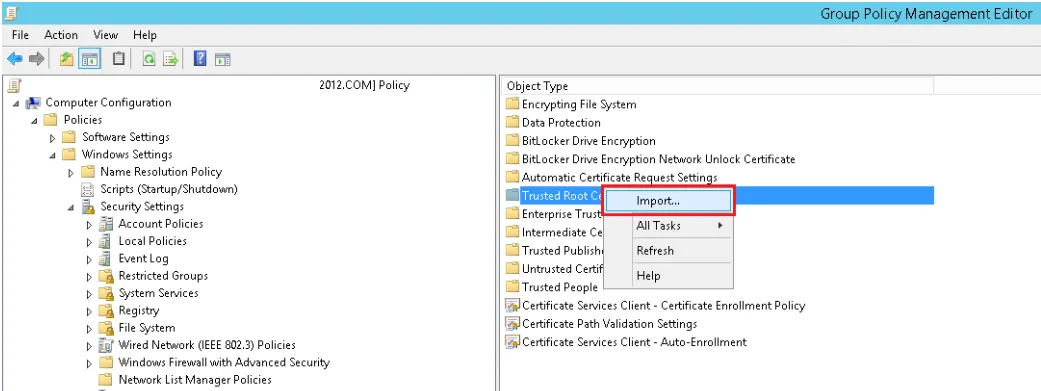Select the Intermediate Certification Authorities item
This screenshot has height=391, width=1041.
562,232
